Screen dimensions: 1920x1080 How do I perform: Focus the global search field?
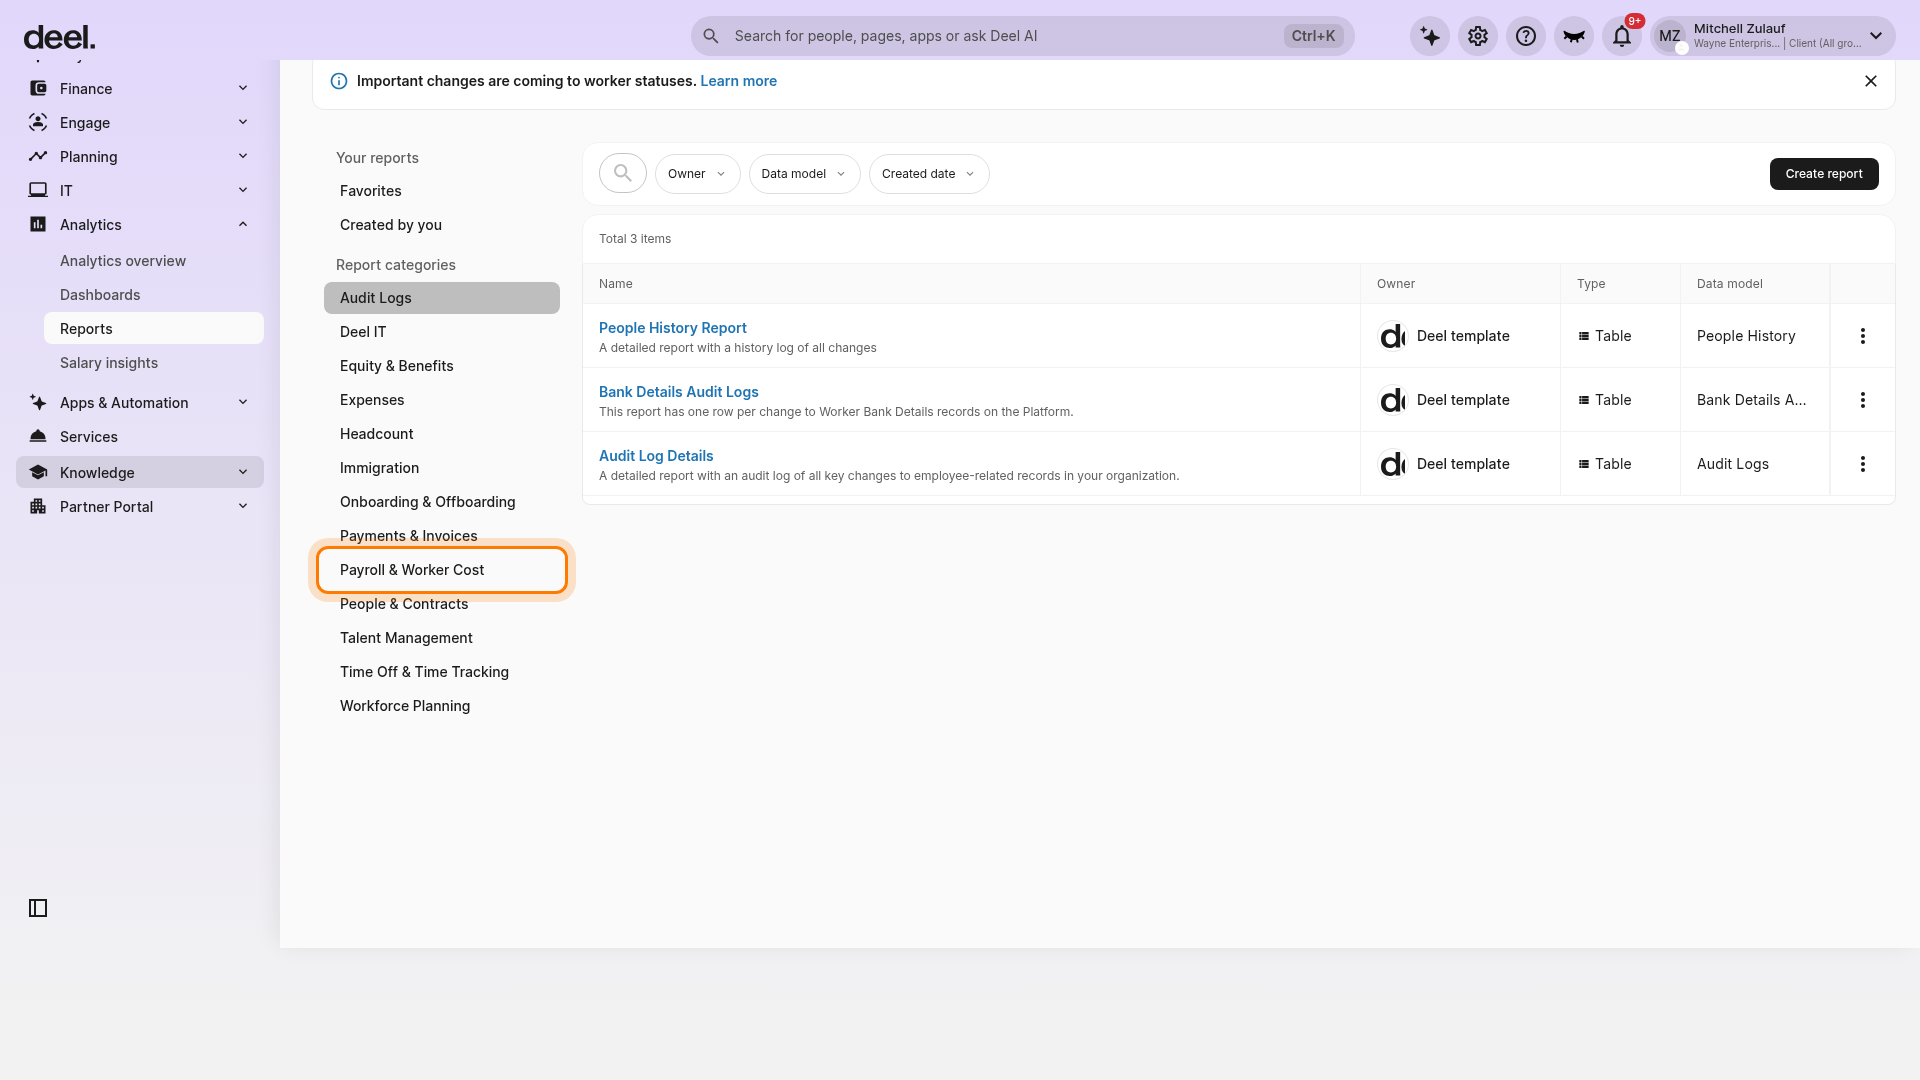(x=1022, y=36)
